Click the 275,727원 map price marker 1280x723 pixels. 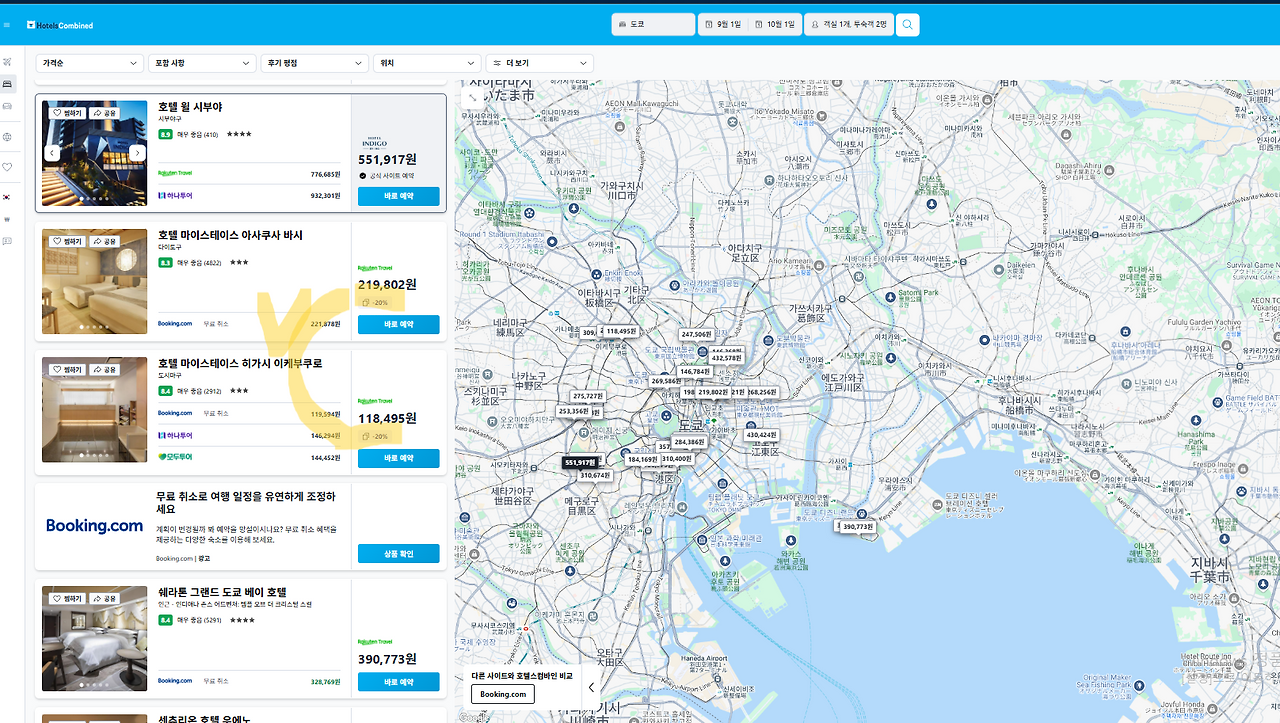pos(588,397)
